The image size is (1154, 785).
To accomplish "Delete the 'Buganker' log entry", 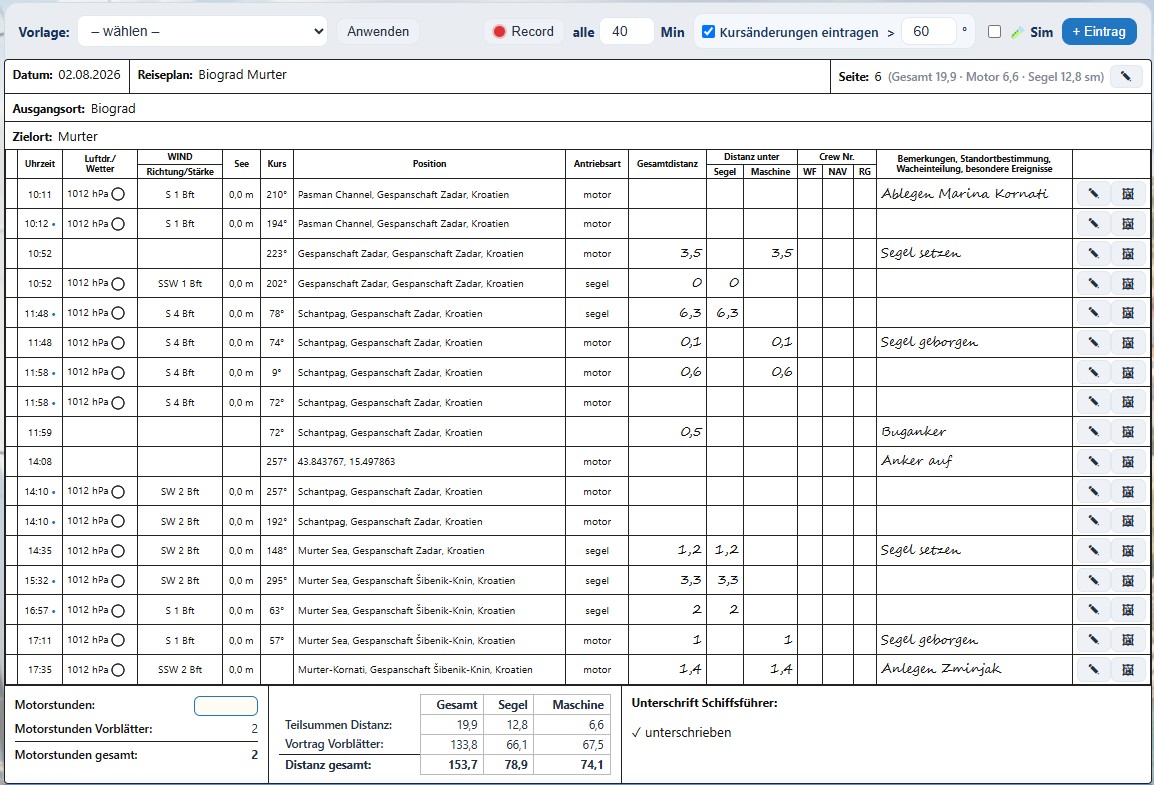I will (1128, 432).
